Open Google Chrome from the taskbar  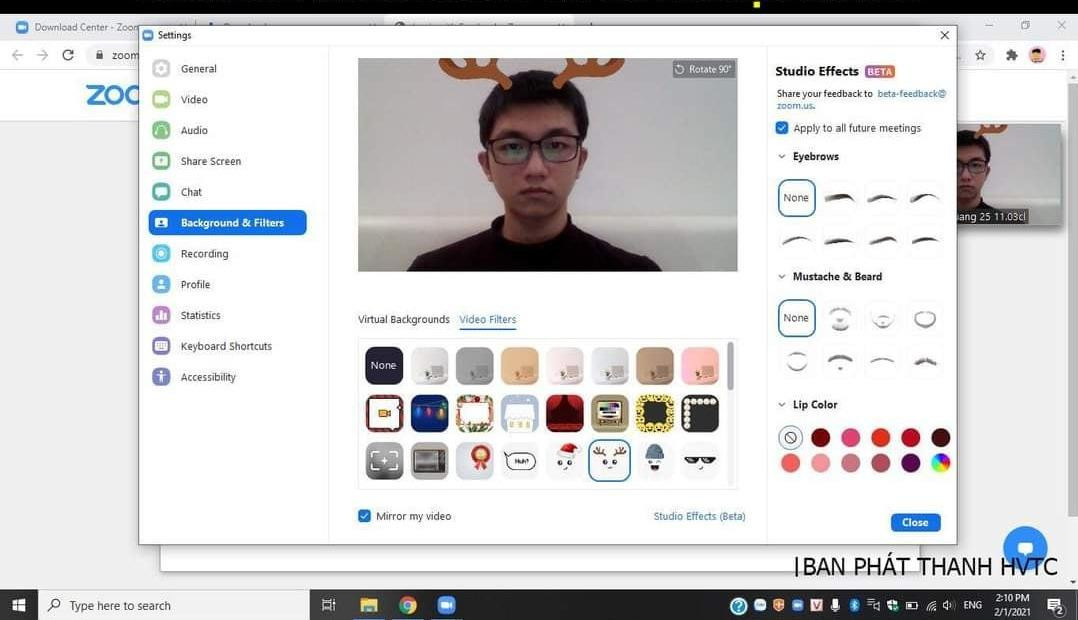point(406,605)
